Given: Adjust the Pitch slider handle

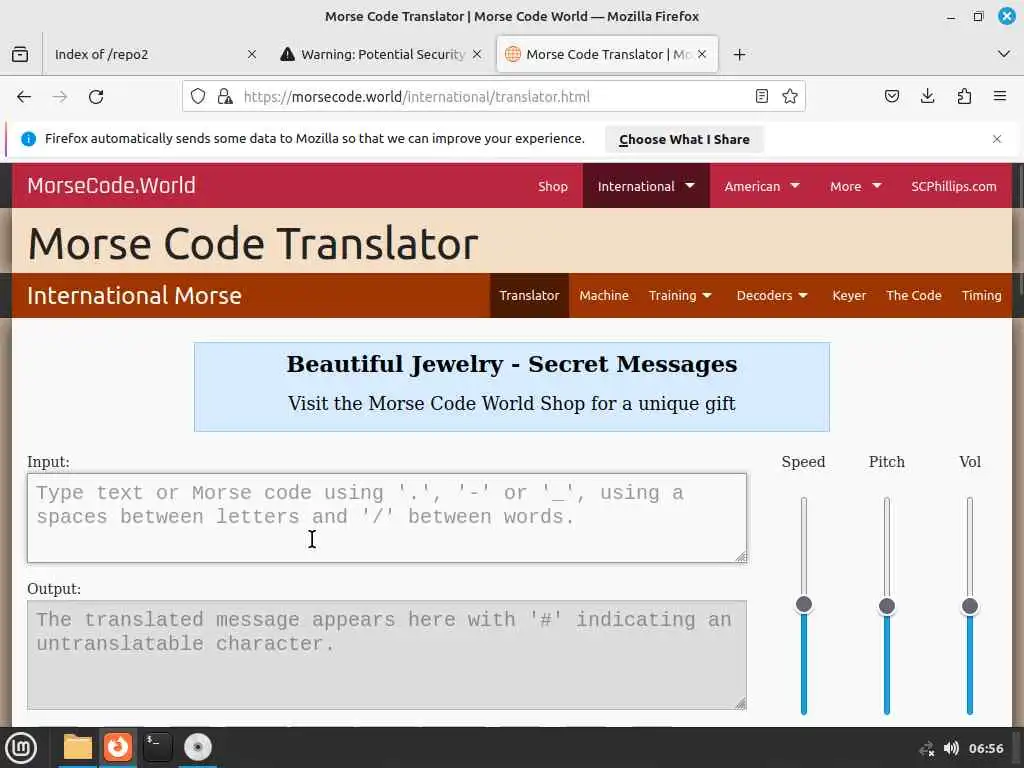Looking at the screenshot, I should pyautogui.click(x=887, y=606).
